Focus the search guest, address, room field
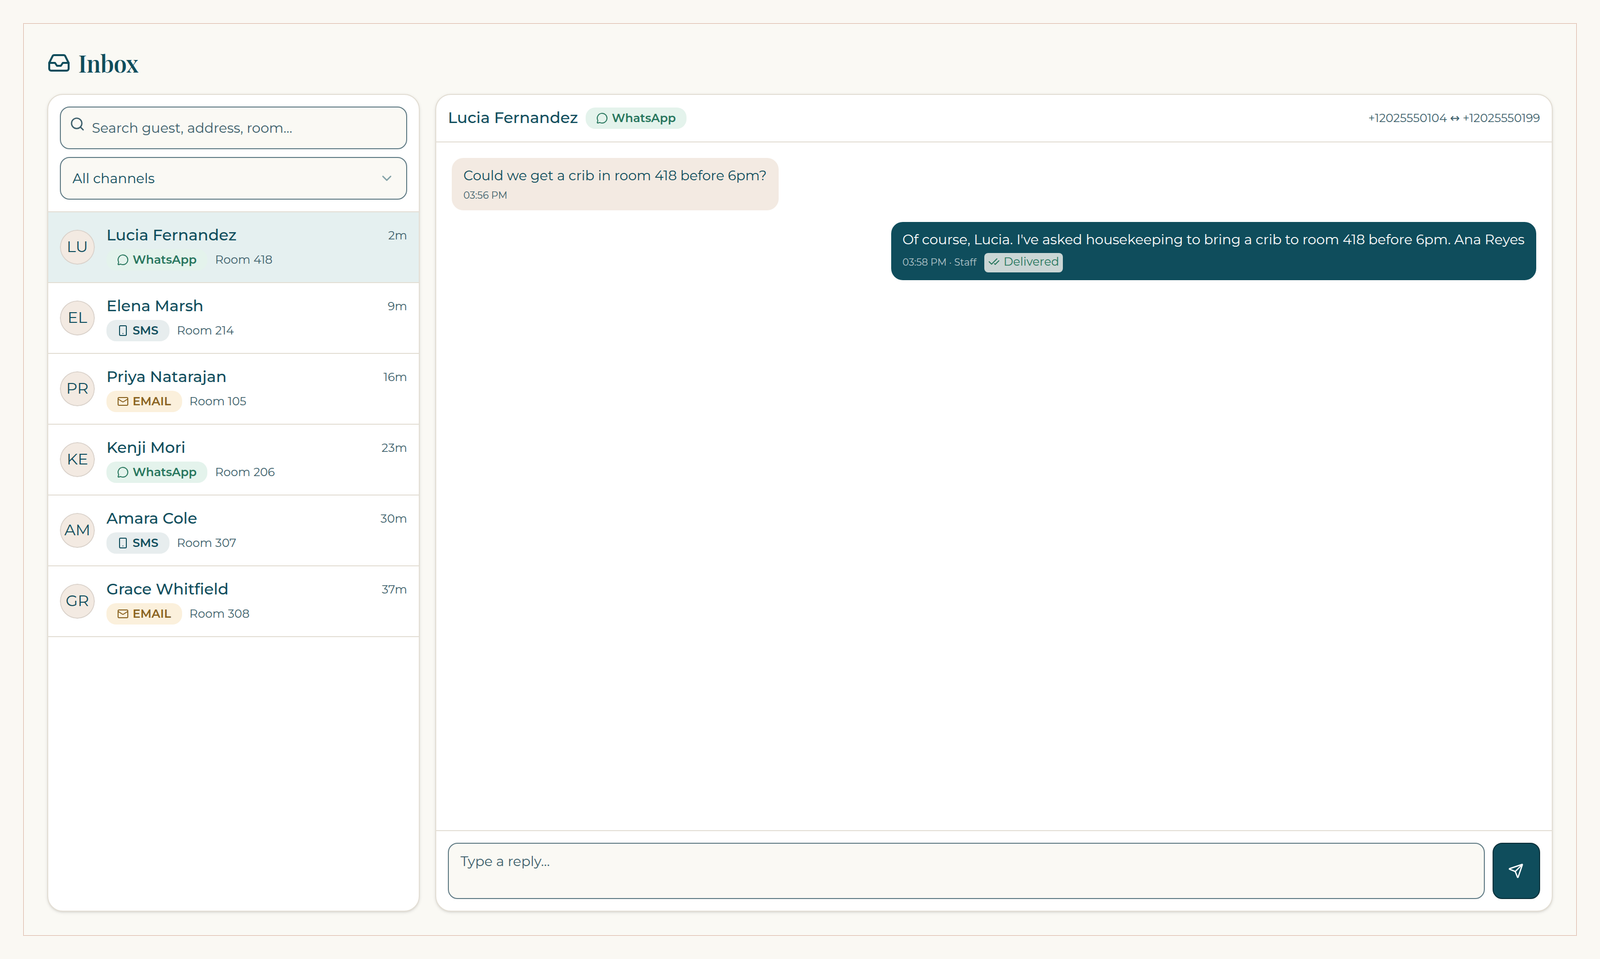Screen dimensions: 1600x959 point(233,128)
